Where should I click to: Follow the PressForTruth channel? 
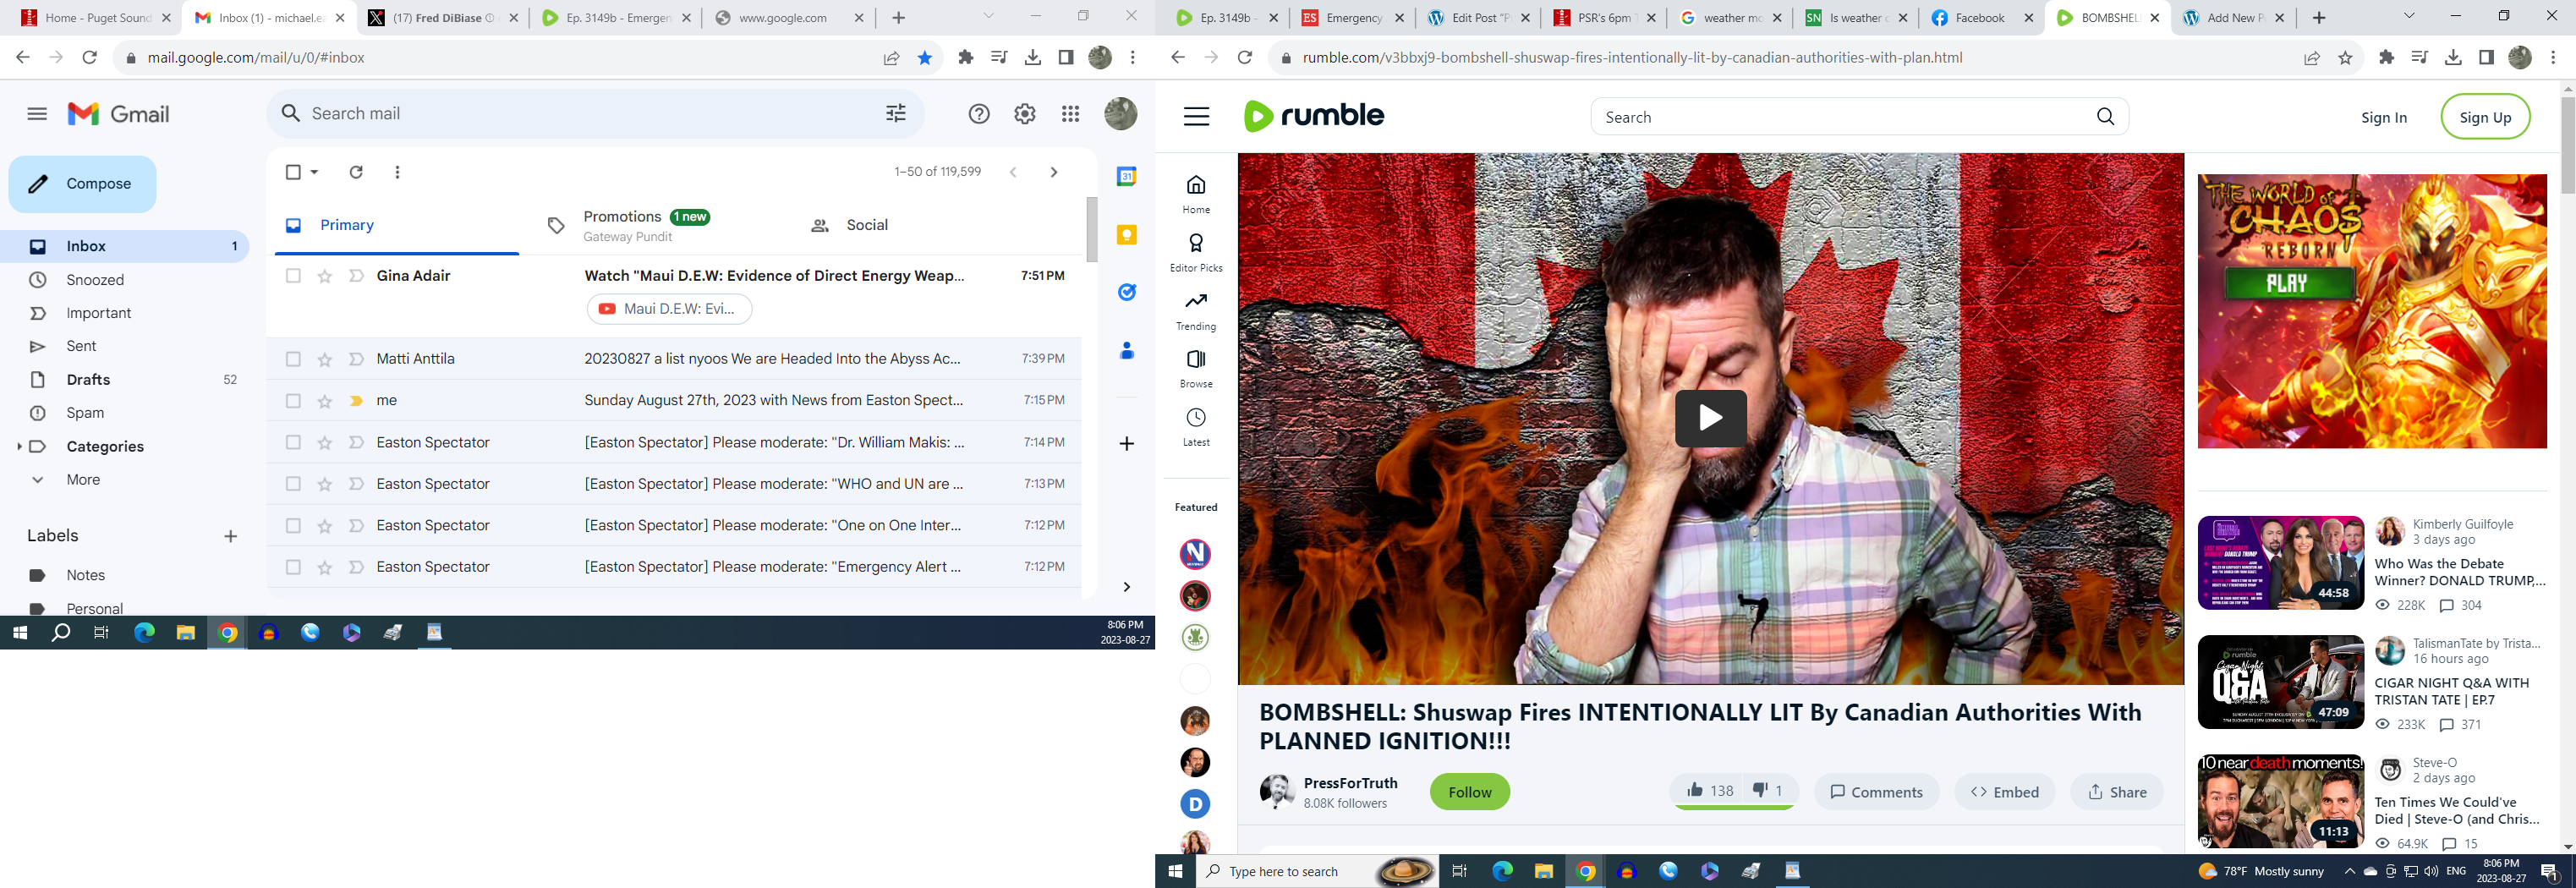click(1469, 792)
